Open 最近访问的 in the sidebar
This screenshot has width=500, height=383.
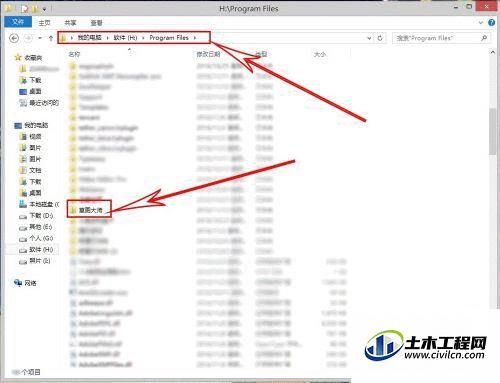pyautogui.click(x=44, y=103)
